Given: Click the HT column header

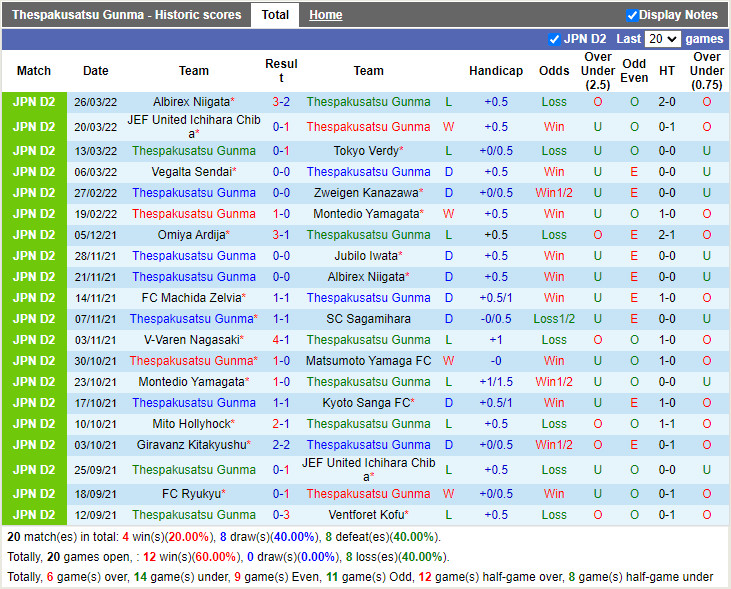Looking at the screenshot, I should point(667,71).
